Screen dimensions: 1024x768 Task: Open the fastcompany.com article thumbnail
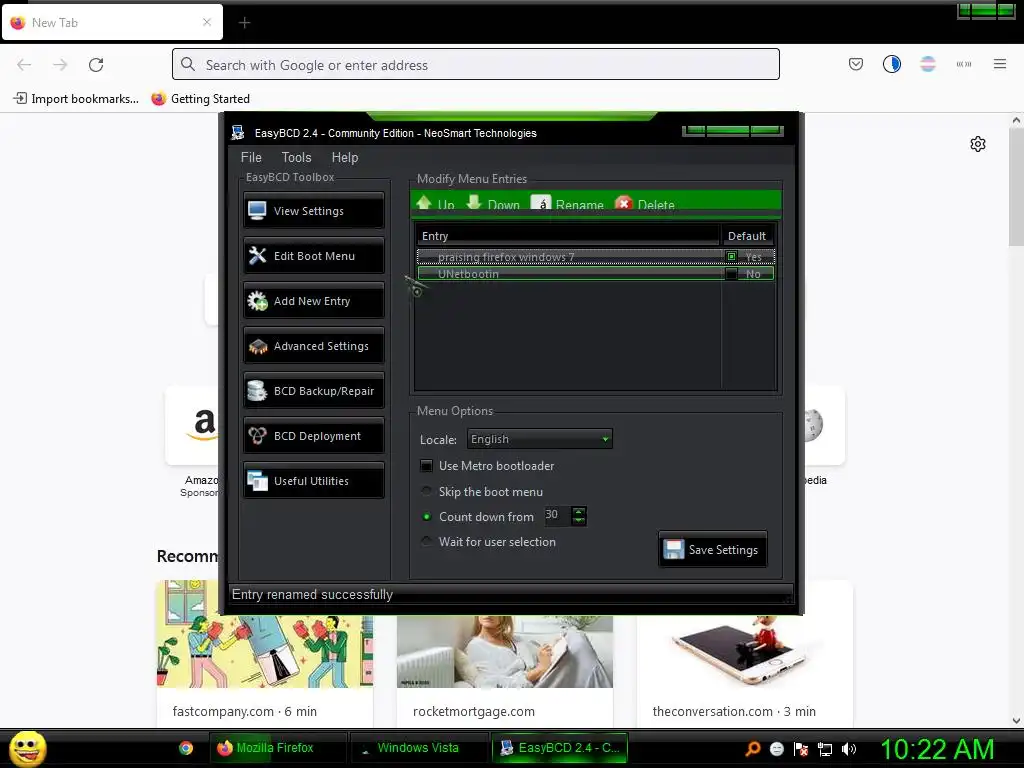click(x=264, y=650)
